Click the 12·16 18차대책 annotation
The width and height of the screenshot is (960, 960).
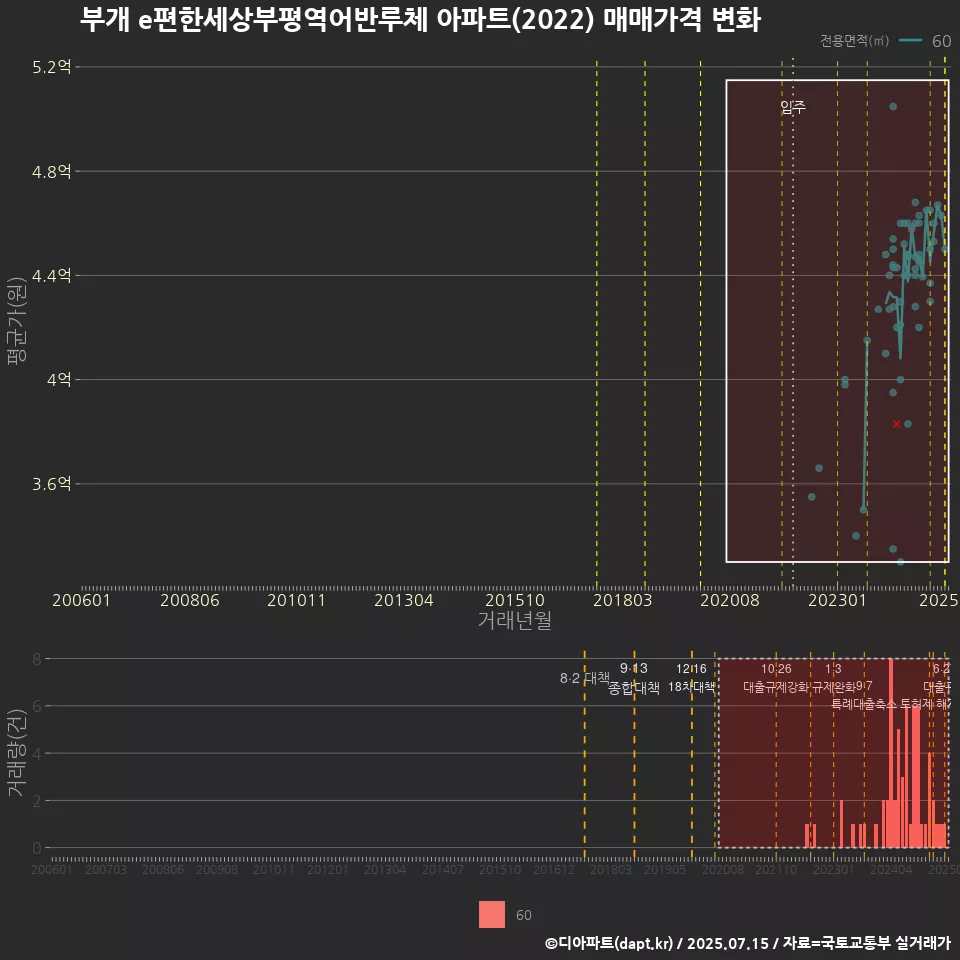[691, 678]
